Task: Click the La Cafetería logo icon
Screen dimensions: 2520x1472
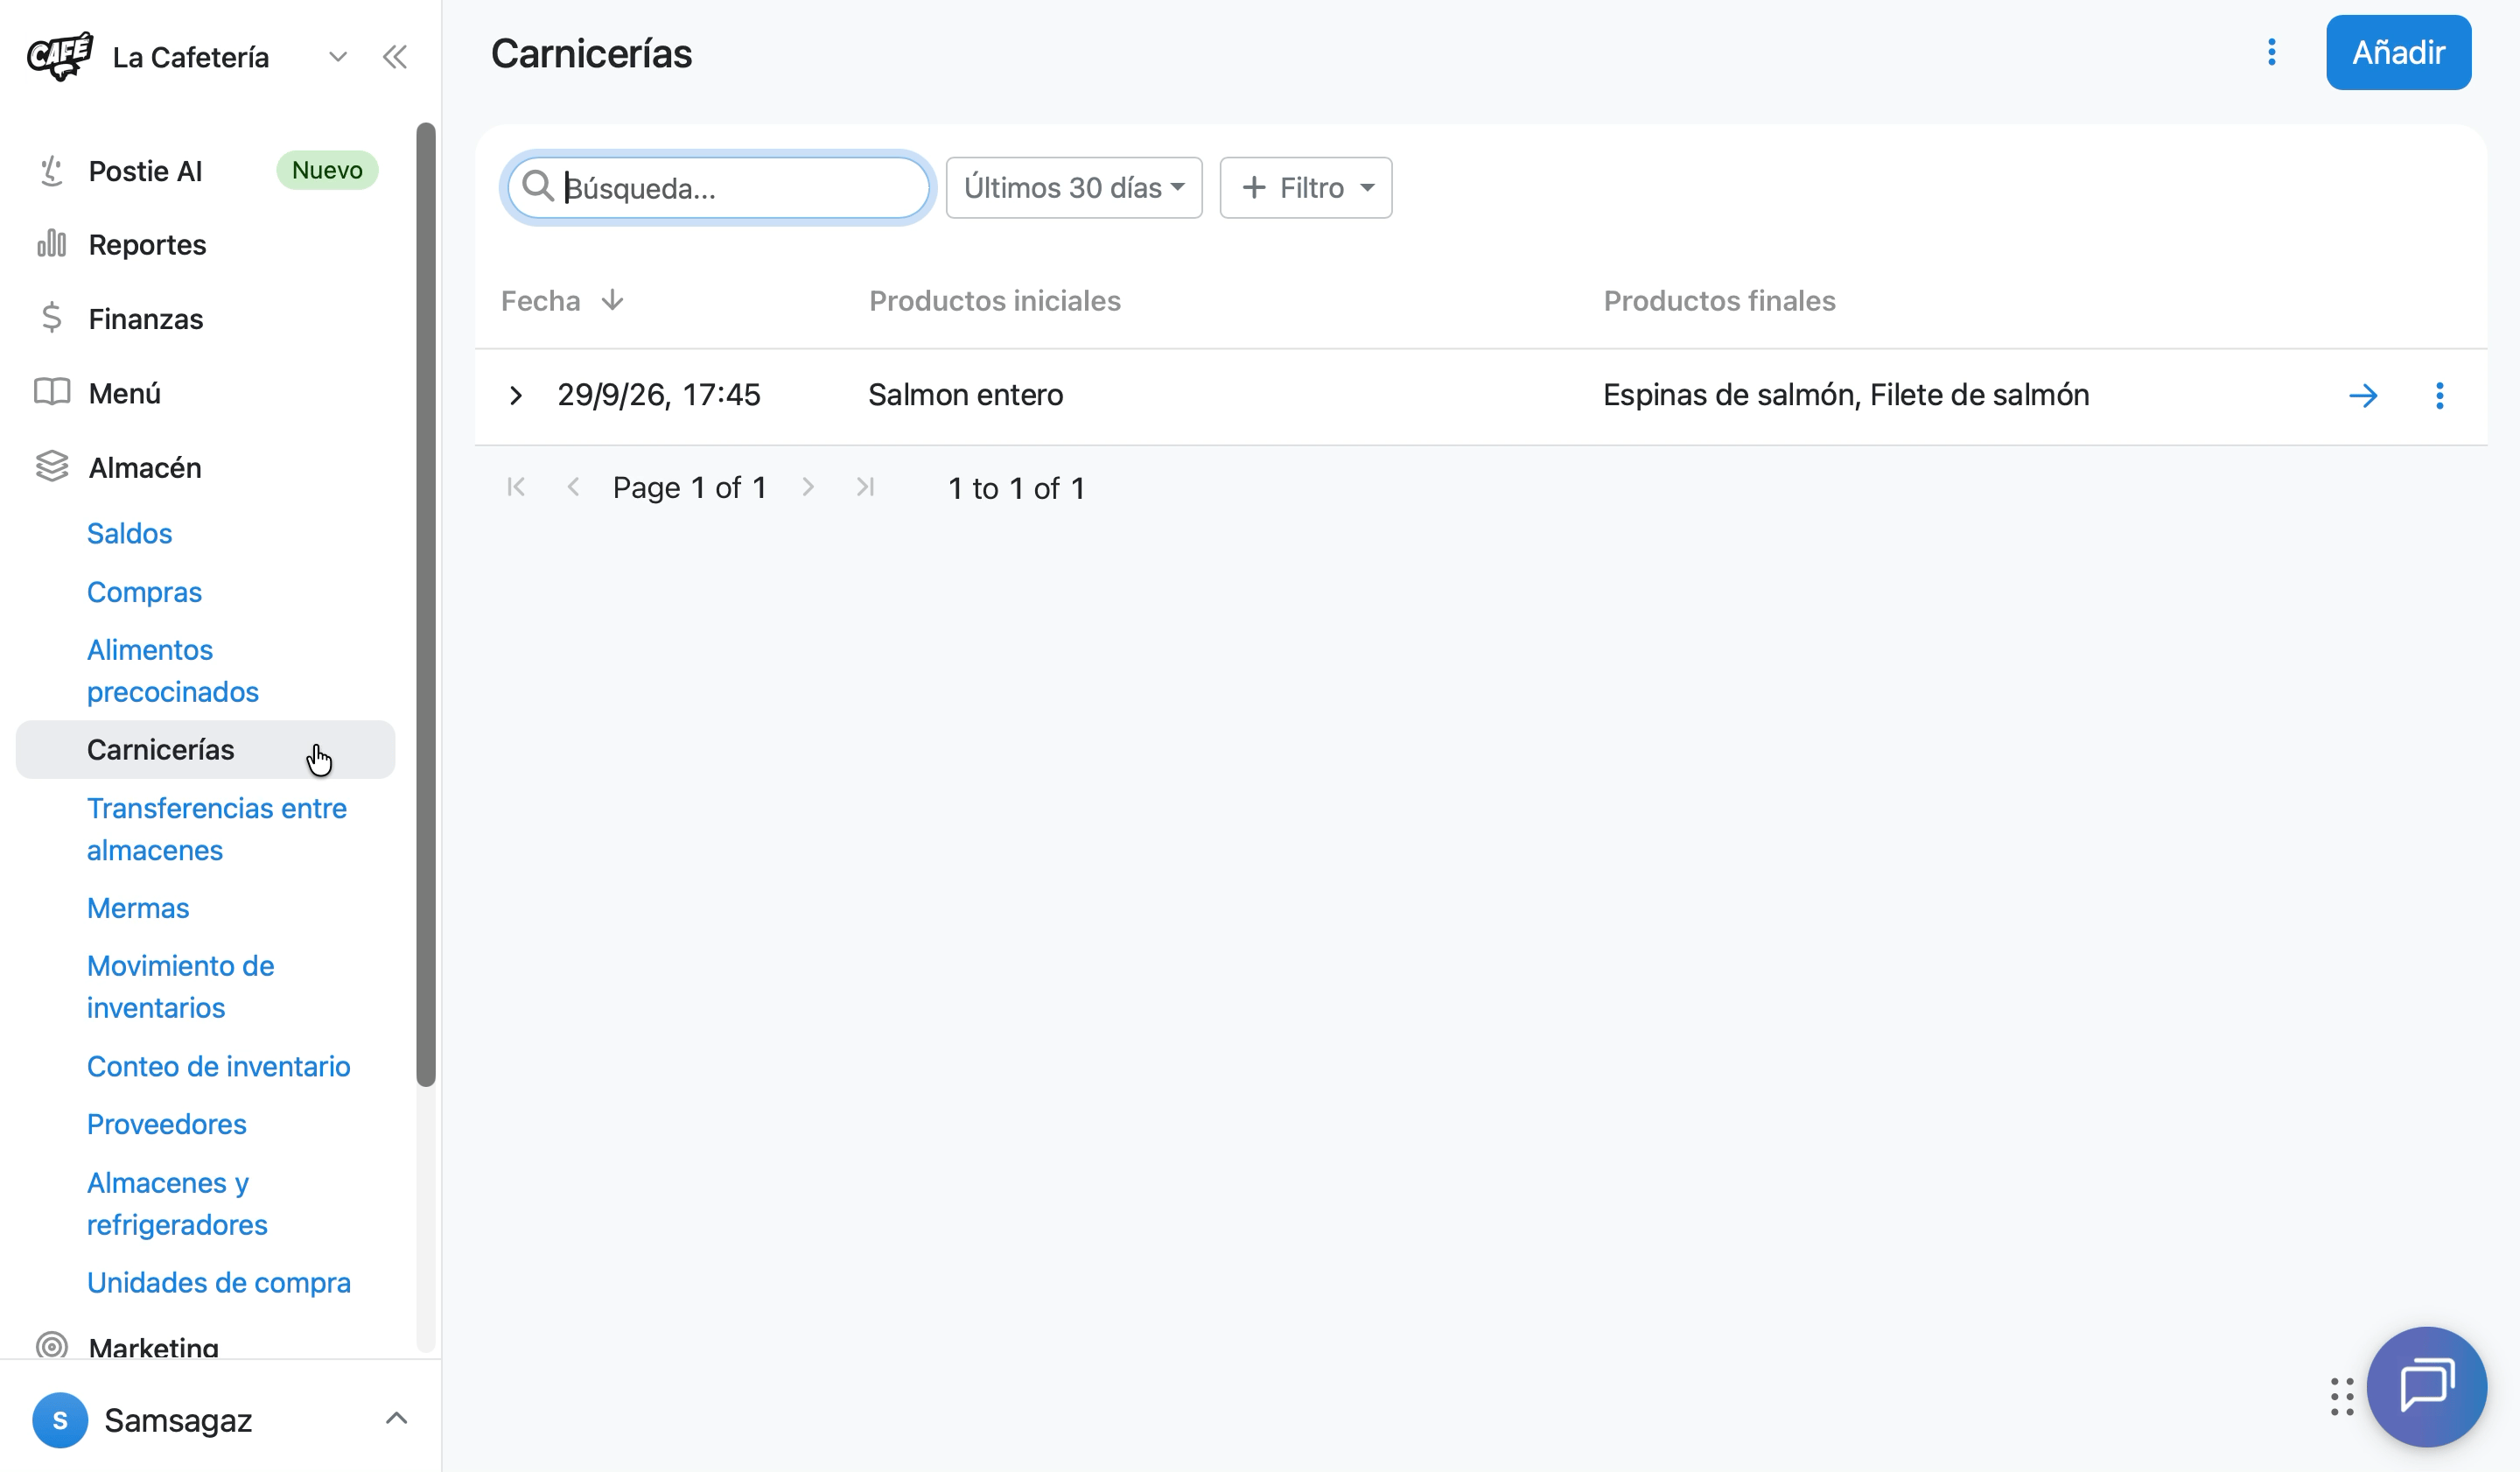Action: pos(60,57)
